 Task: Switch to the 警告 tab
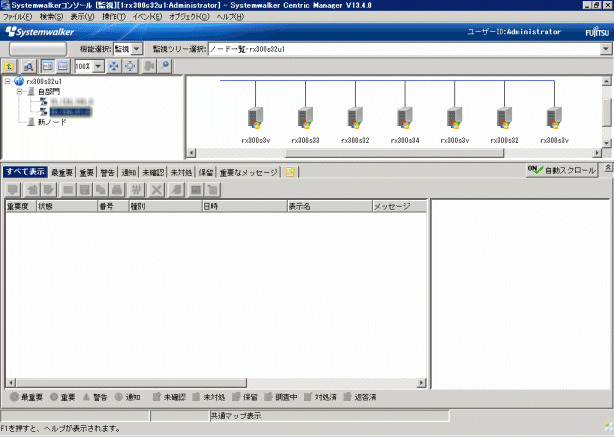pyautogui.click(x=107, y=172)
